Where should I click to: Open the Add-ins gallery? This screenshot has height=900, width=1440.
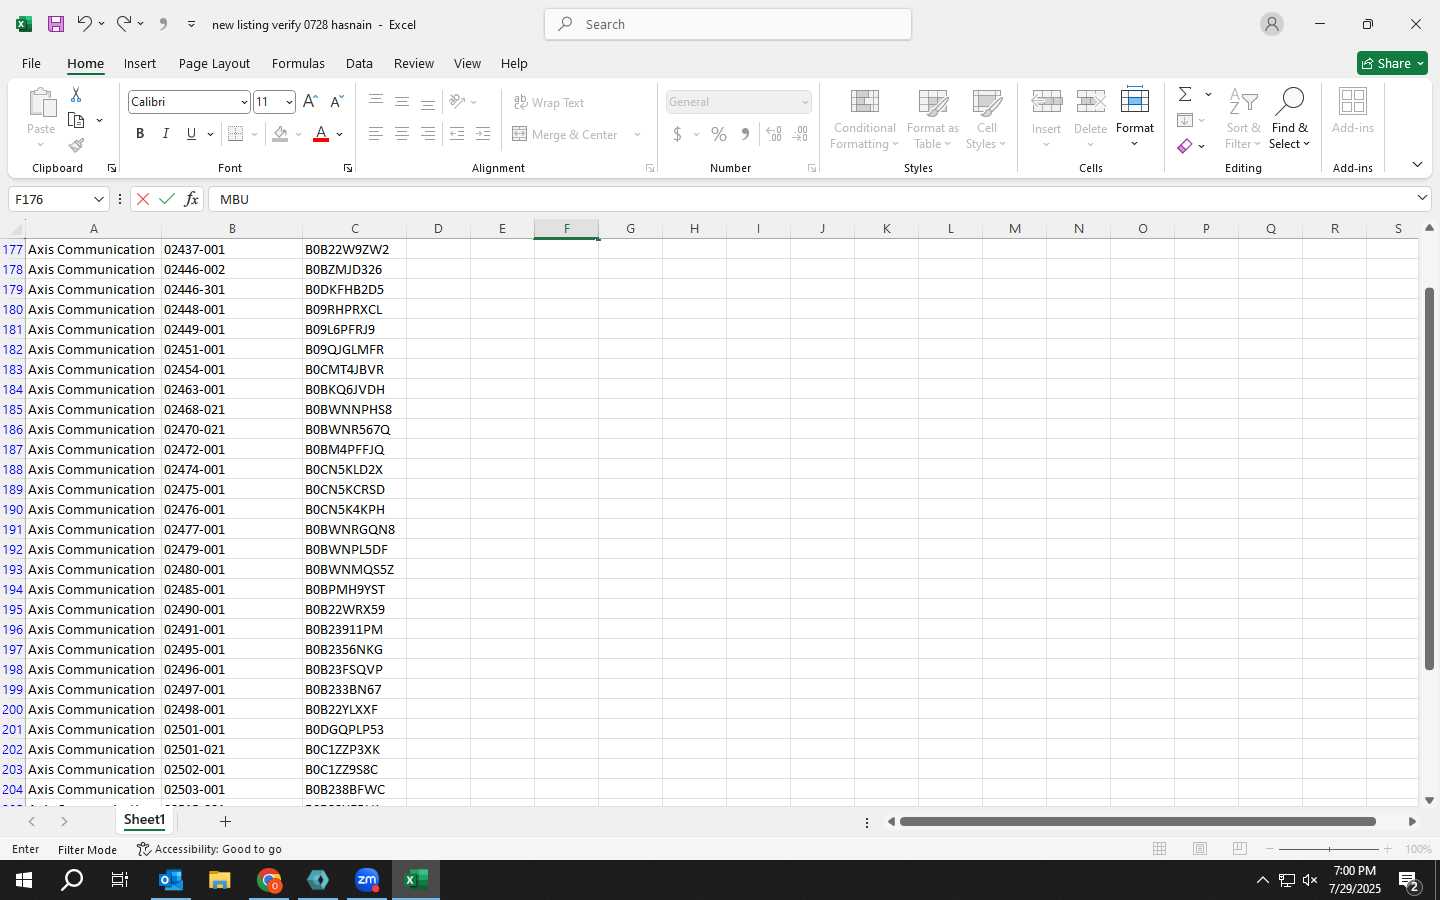pyautogui.click(x=1353, y=110)
